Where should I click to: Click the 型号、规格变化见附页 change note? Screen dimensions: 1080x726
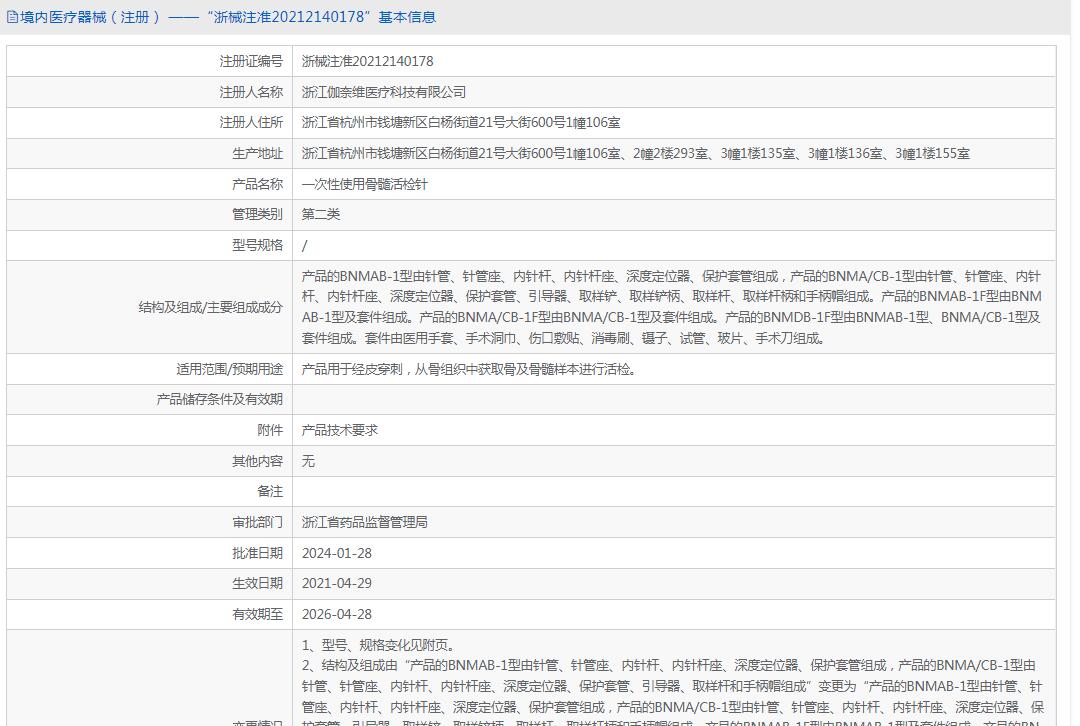378,646
